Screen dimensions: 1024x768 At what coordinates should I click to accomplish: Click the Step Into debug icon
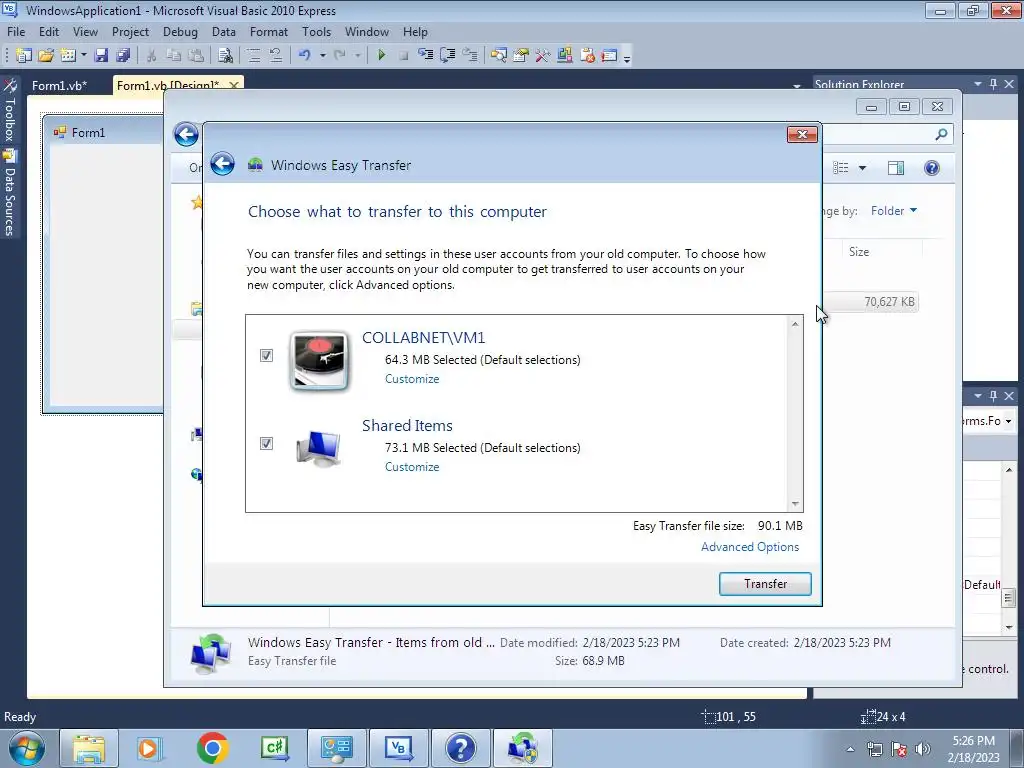click(x=425, y=56)
